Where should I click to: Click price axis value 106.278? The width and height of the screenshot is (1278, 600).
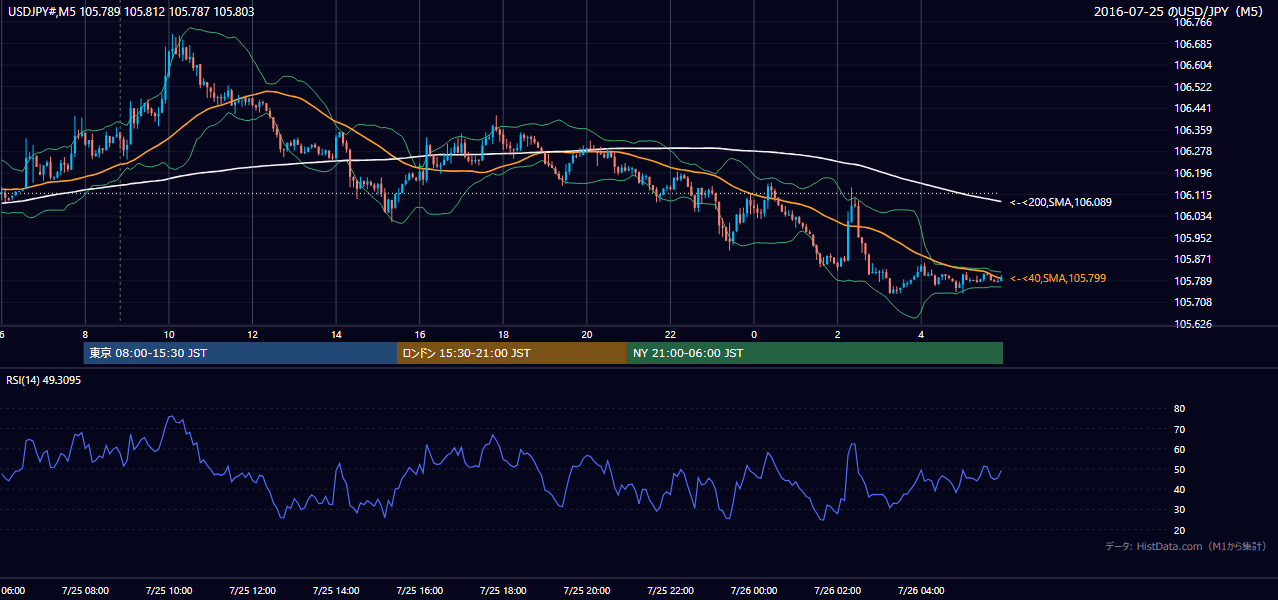[1193, 151]
